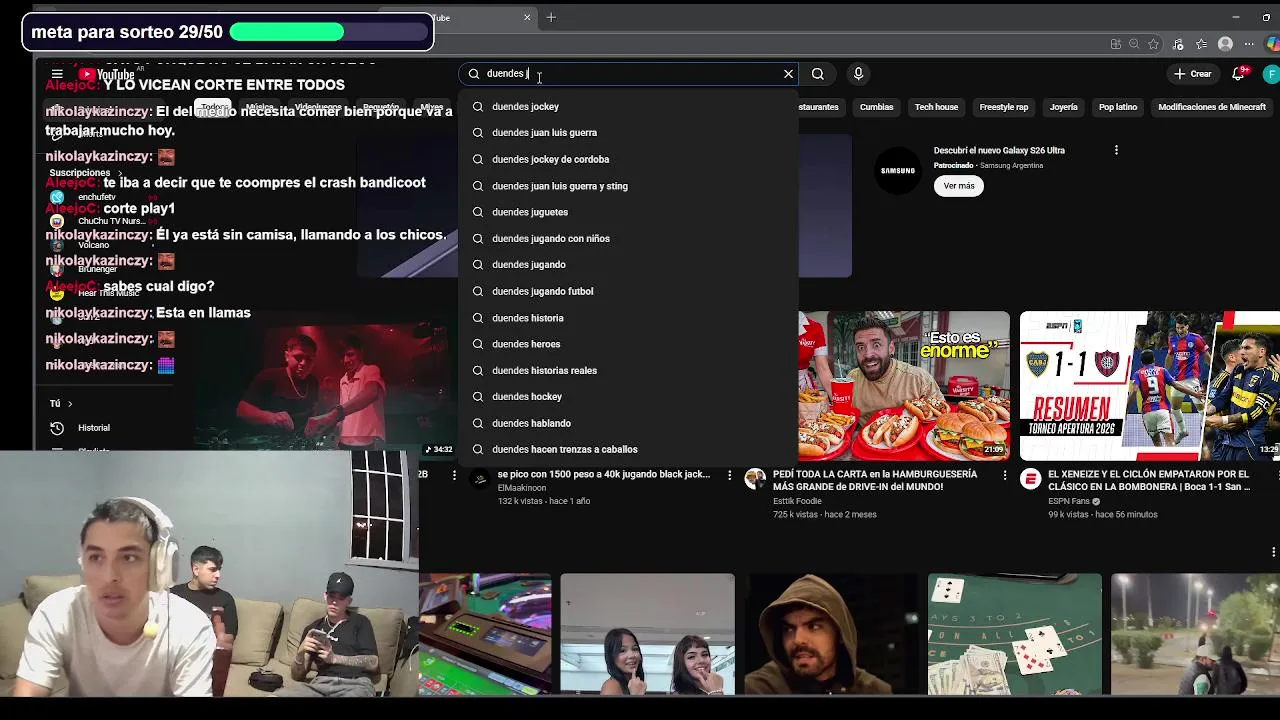Screen dimensions: 1280x720
Task: Choose the 'duendes historias reales' suggestion
Action: [x=629, y=370]
